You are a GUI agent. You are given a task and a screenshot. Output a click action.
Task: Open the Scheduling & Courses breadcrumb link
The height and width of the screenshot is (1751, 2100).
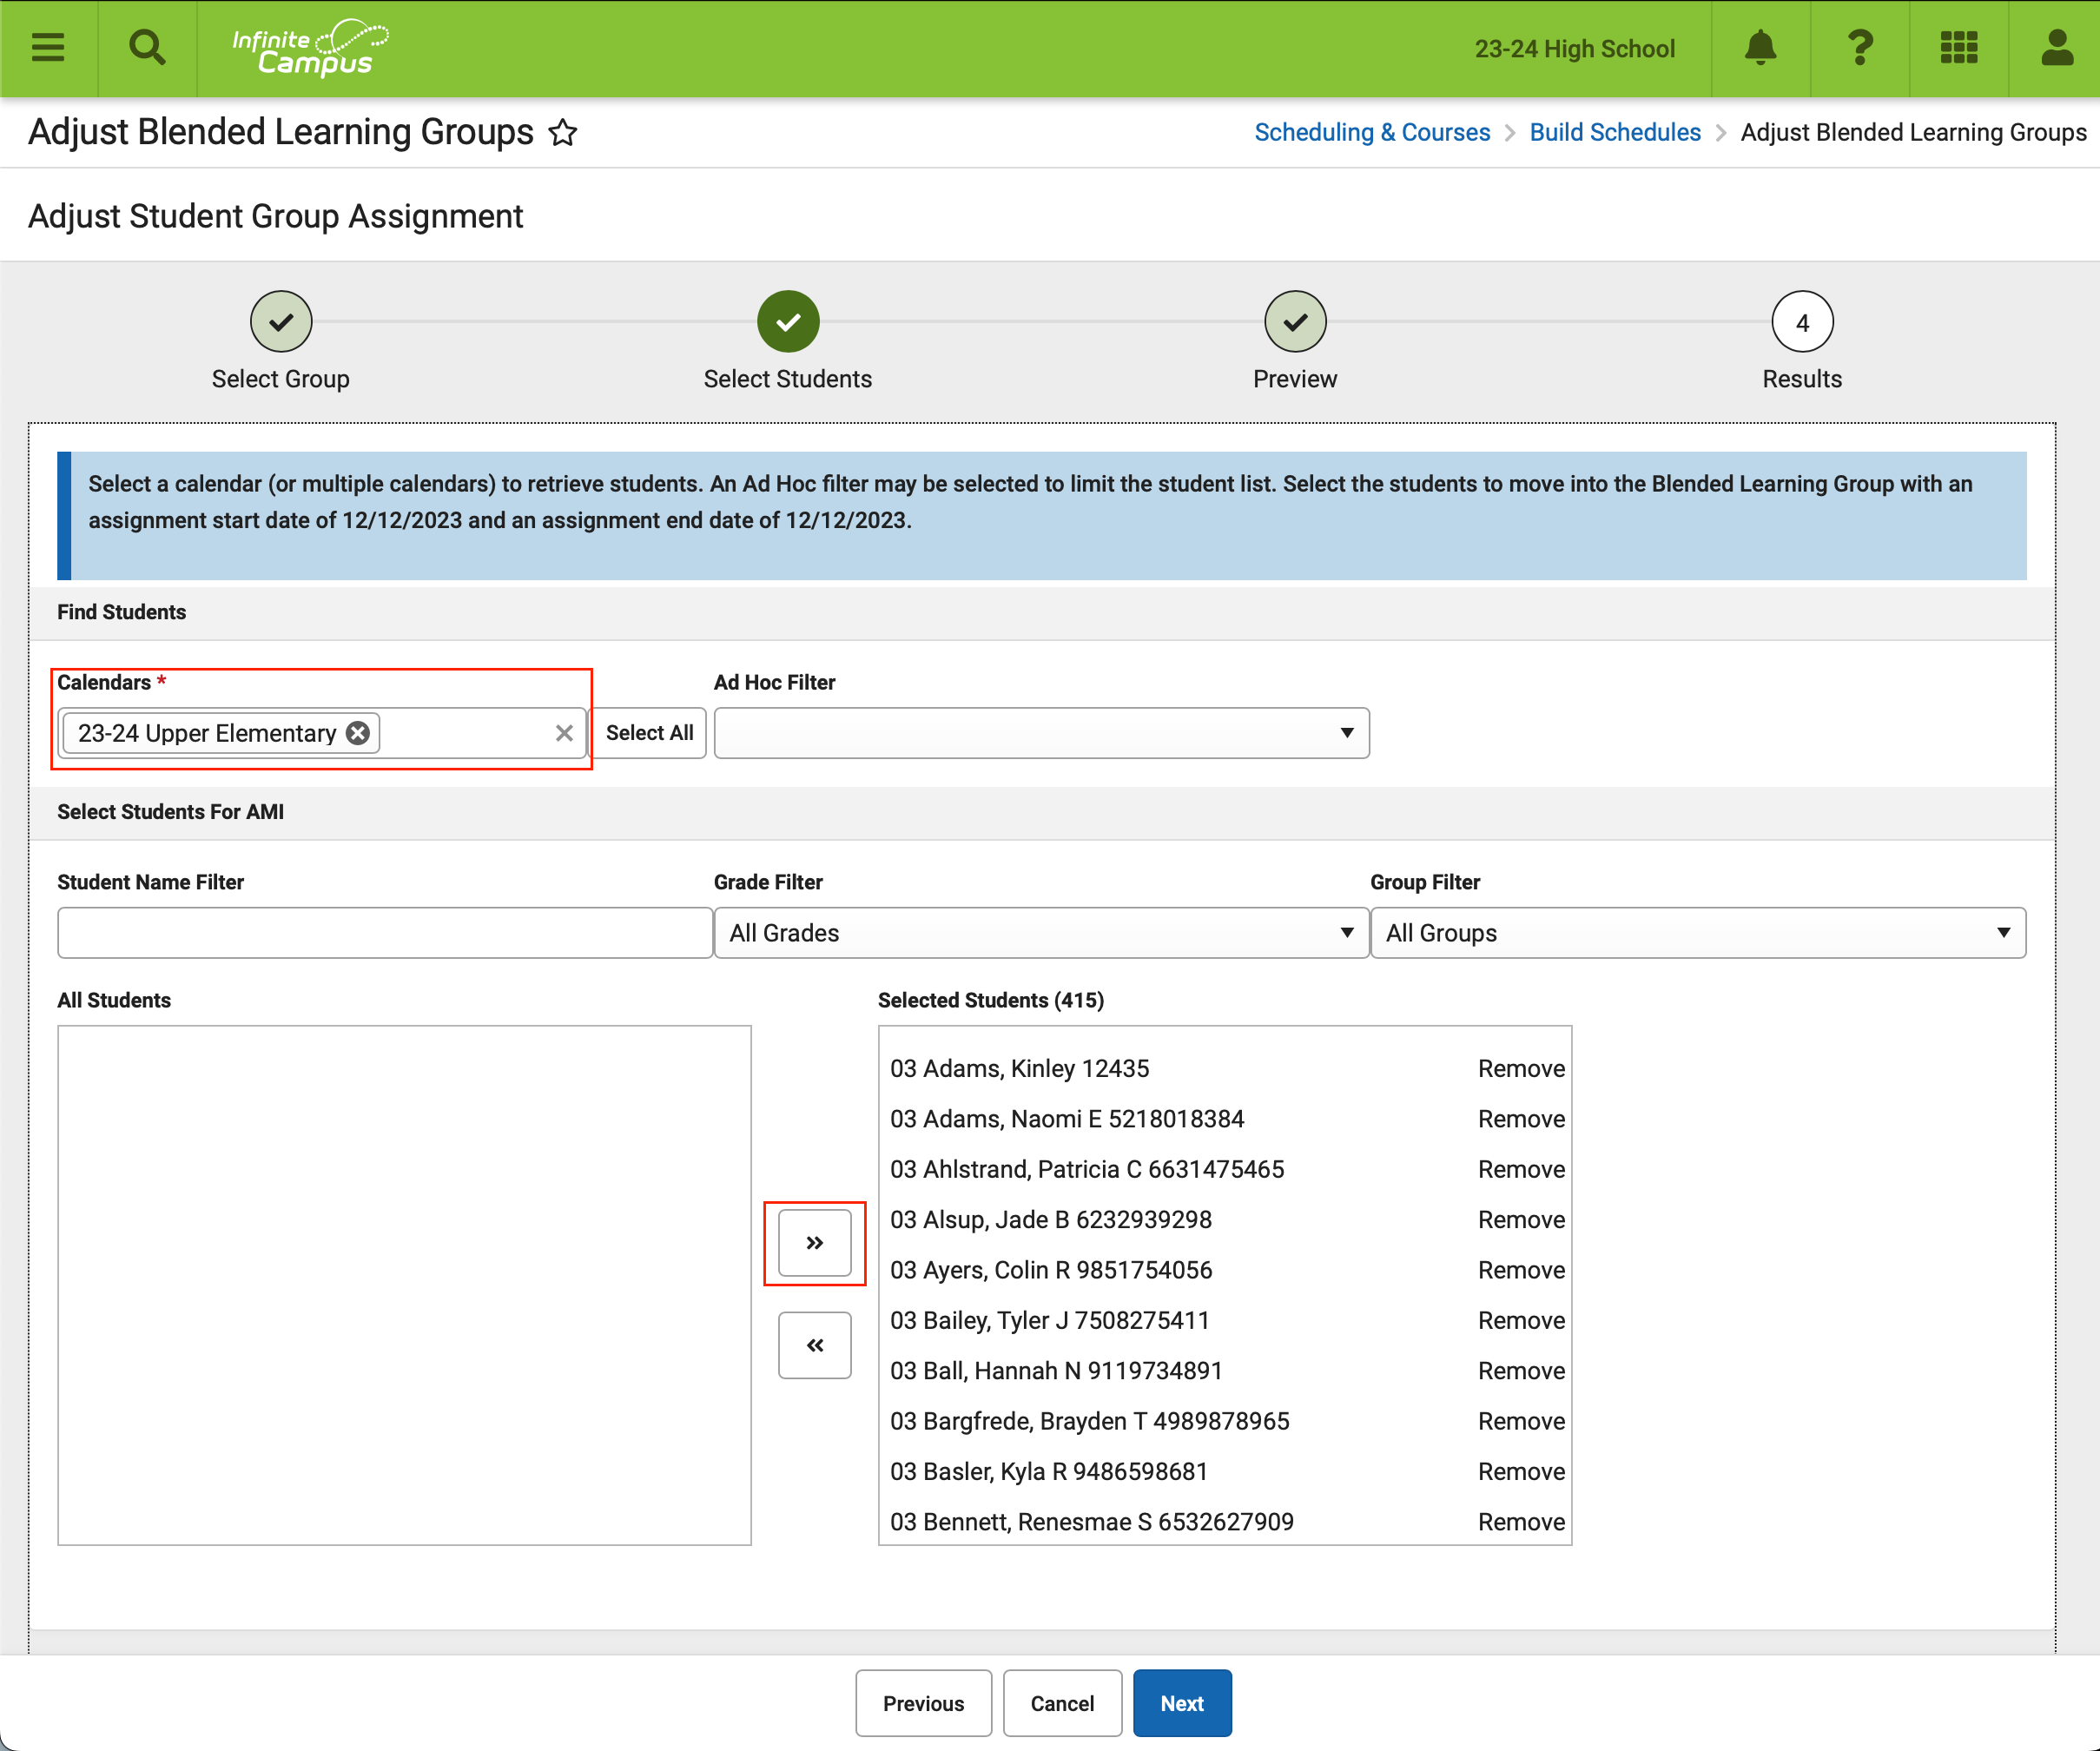tap(1372, 132)
